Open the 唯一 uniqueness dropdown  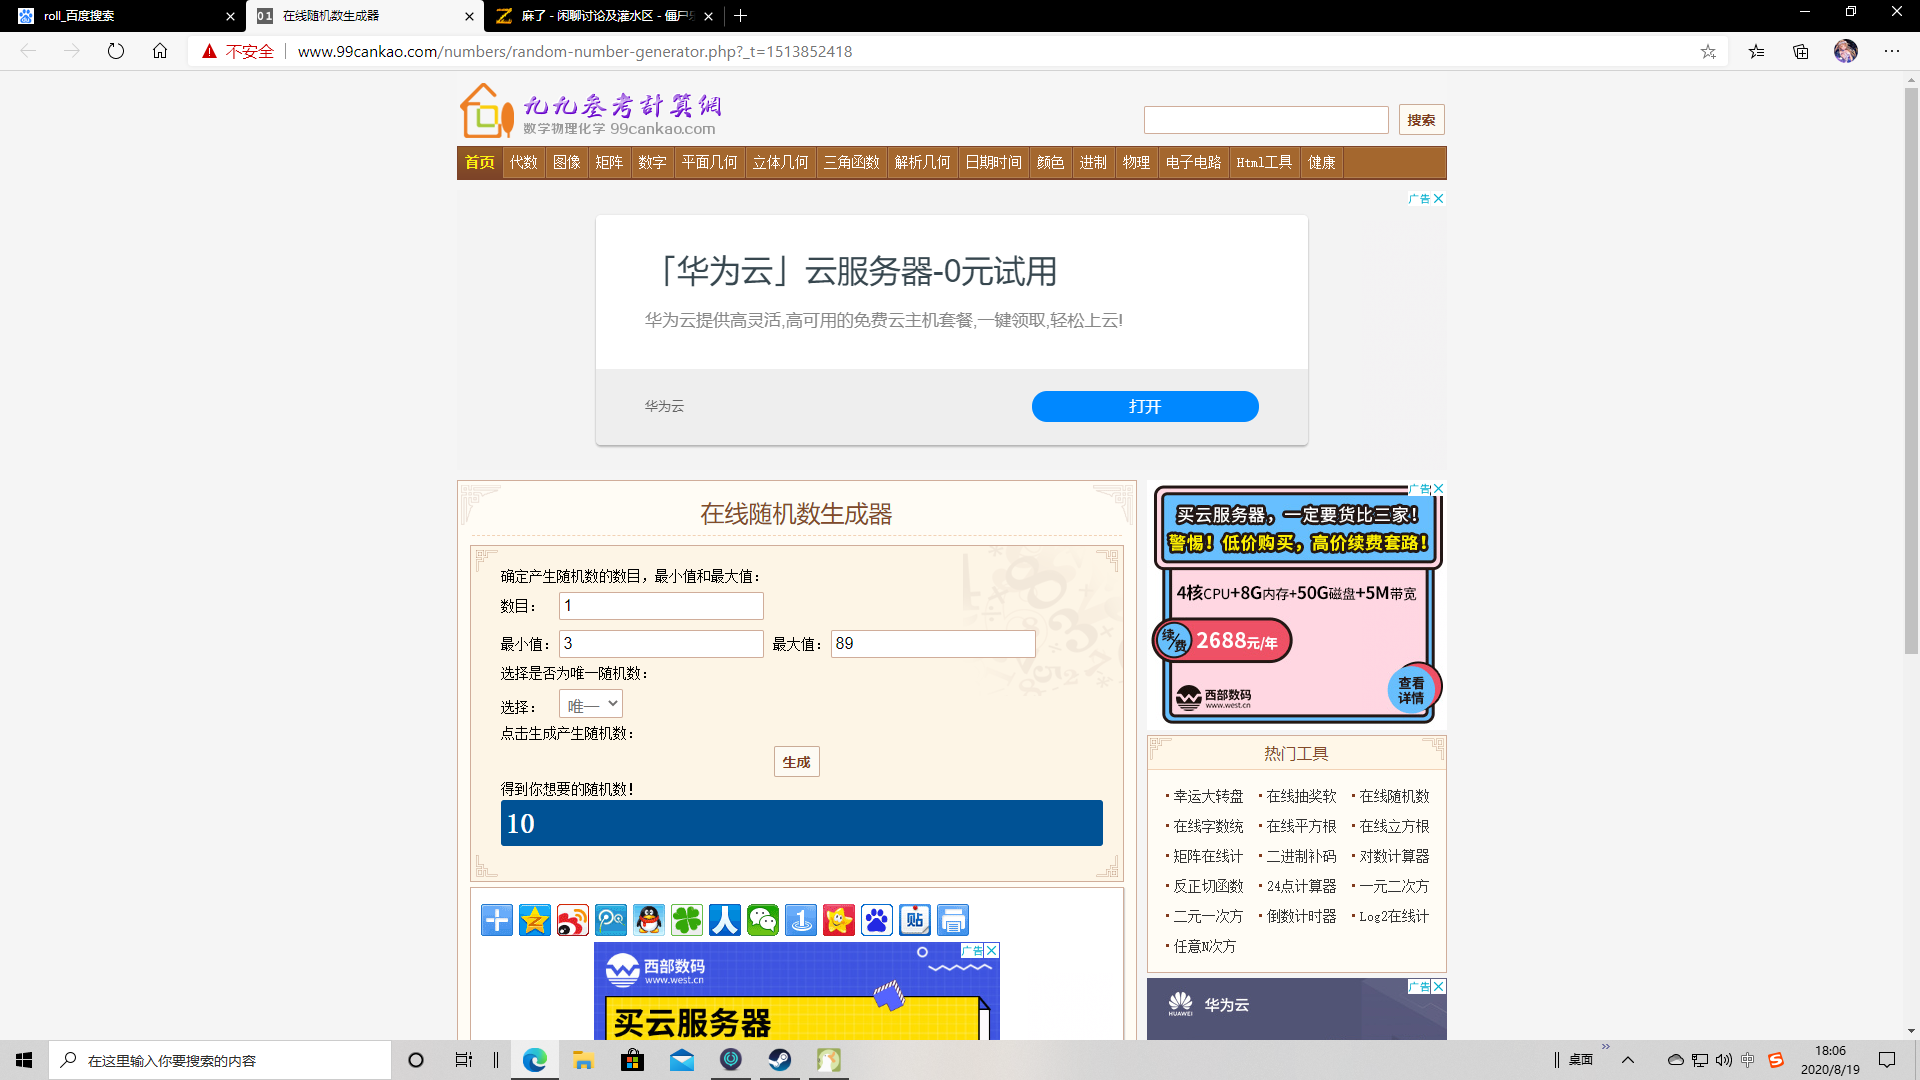pyautogui.click(x=590, y=704)
